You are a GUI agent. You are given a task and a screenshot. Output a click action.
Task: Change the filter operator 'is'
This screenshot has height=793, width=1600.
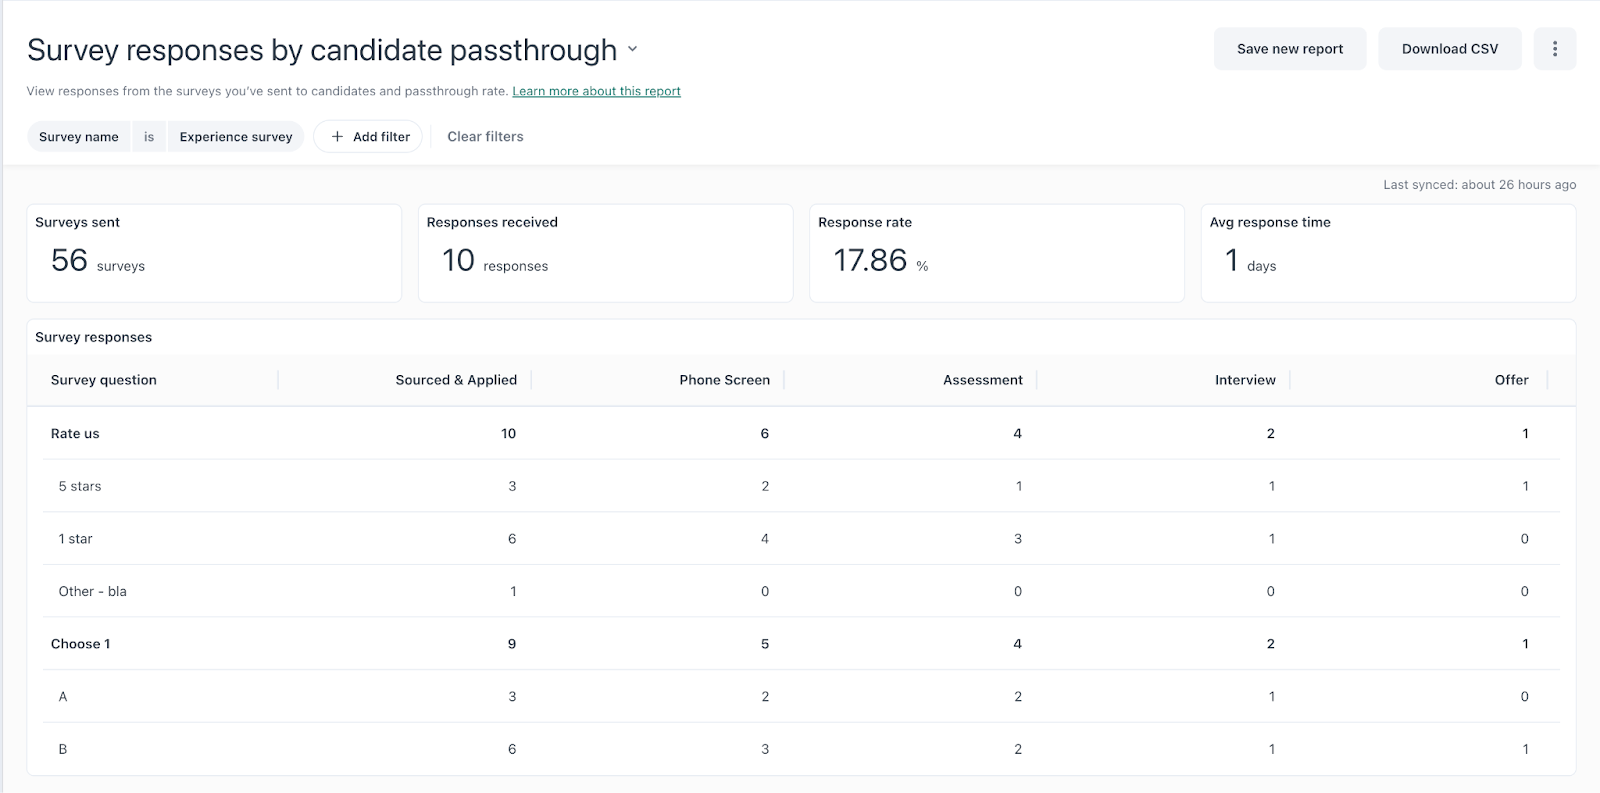pyautogui.click(x=149, y=137)
